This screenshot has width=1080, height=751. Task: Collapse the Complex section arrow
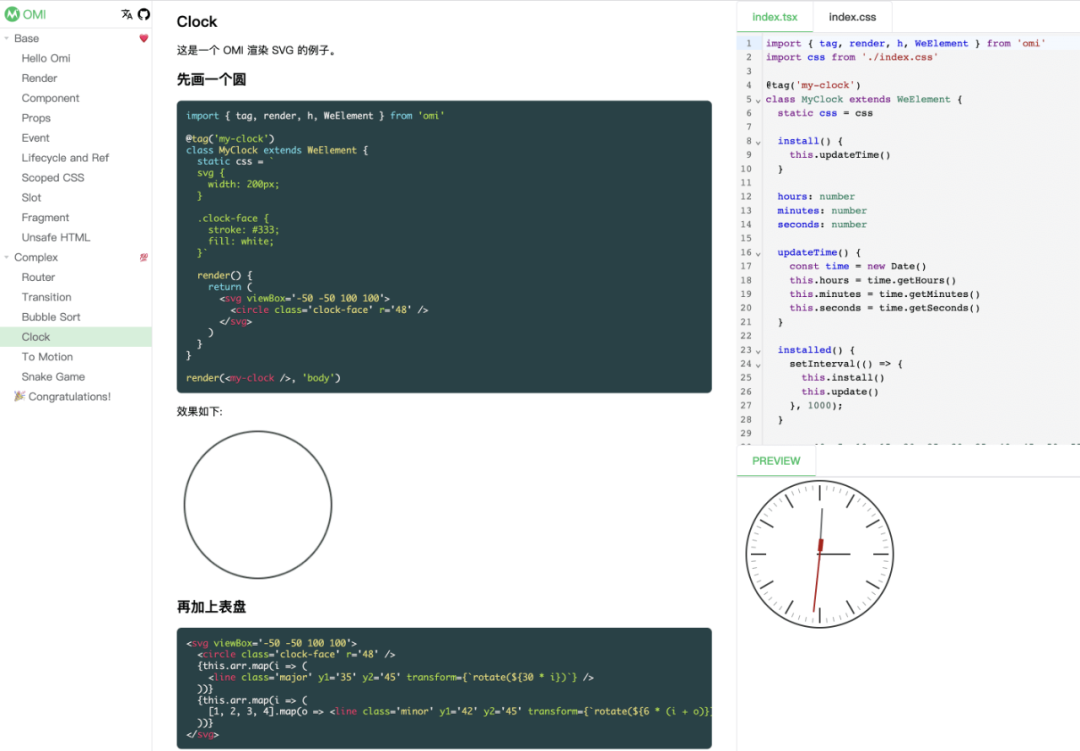tap(7, 258)
